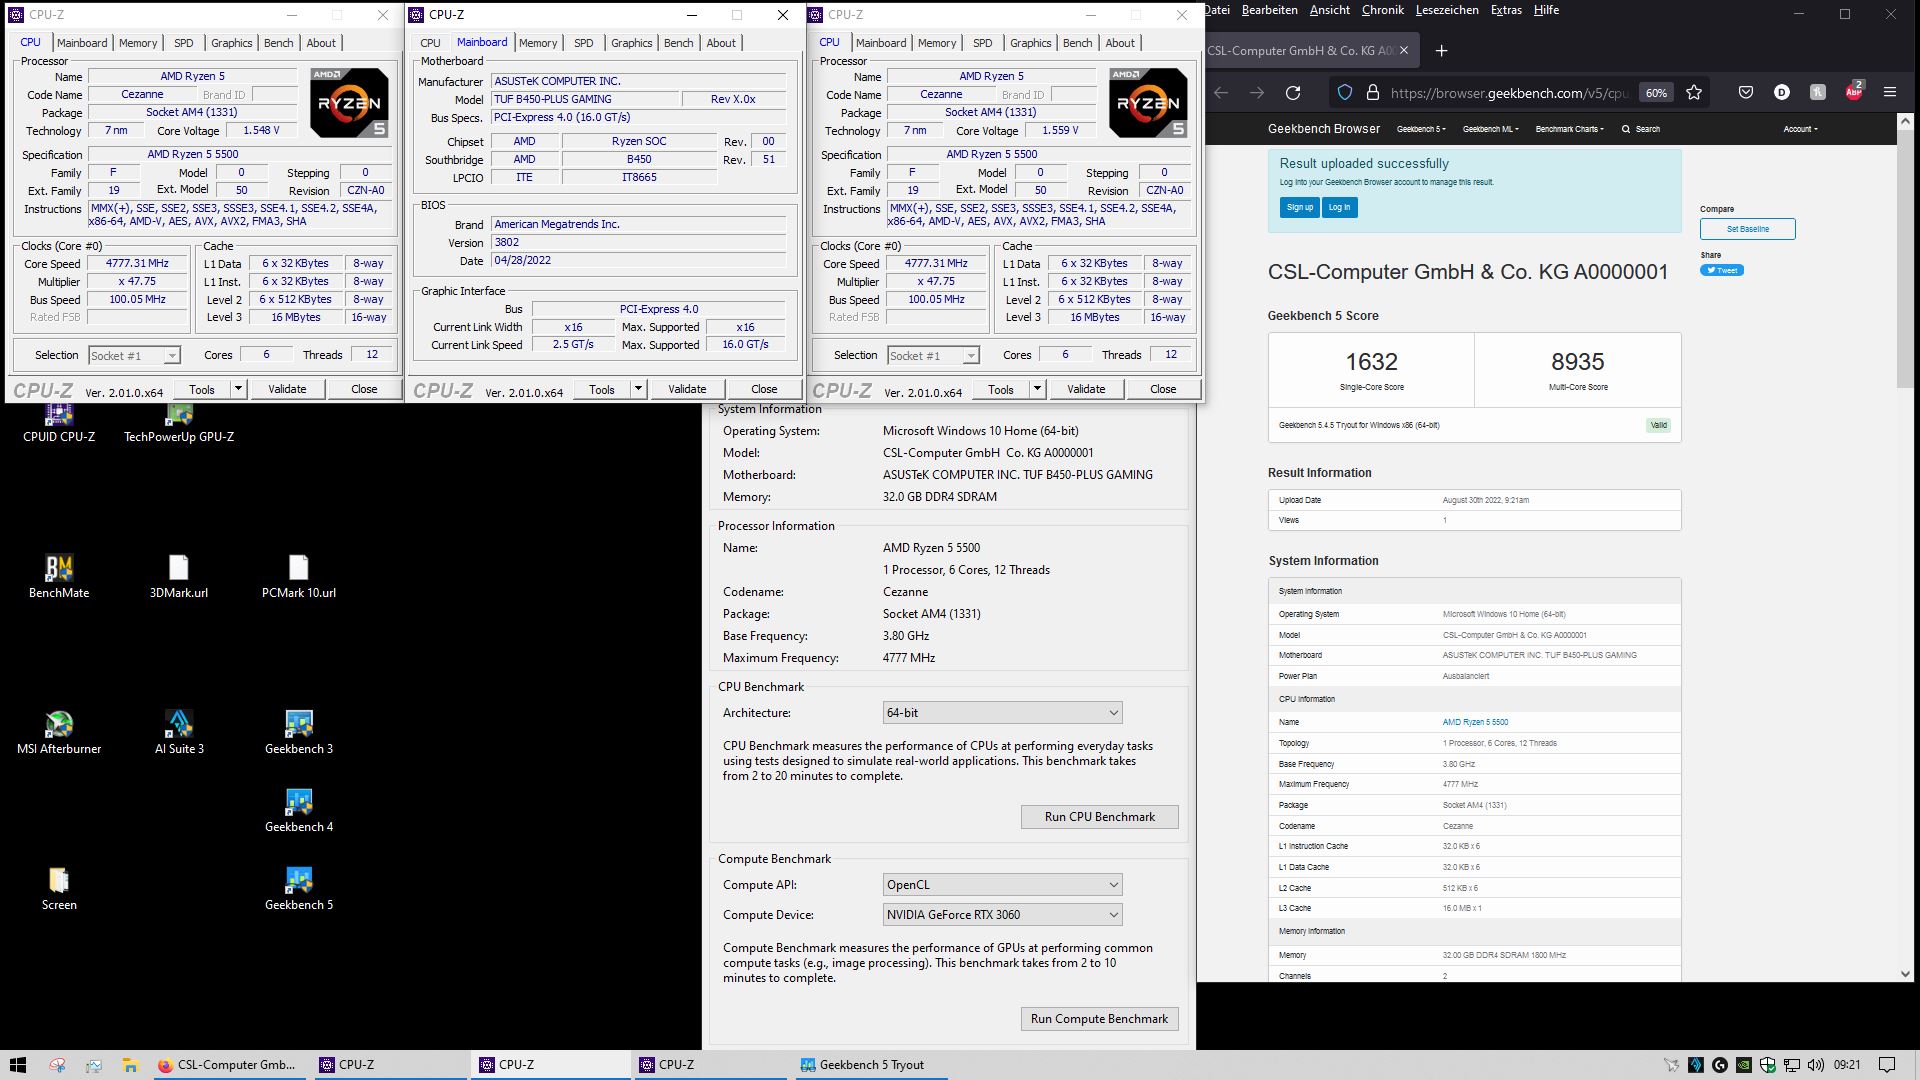Image resolution: width=1920 pixels, height=1080 pixels.
Task: Open the tracking protection shield icon
Action: click(1345, 93)
